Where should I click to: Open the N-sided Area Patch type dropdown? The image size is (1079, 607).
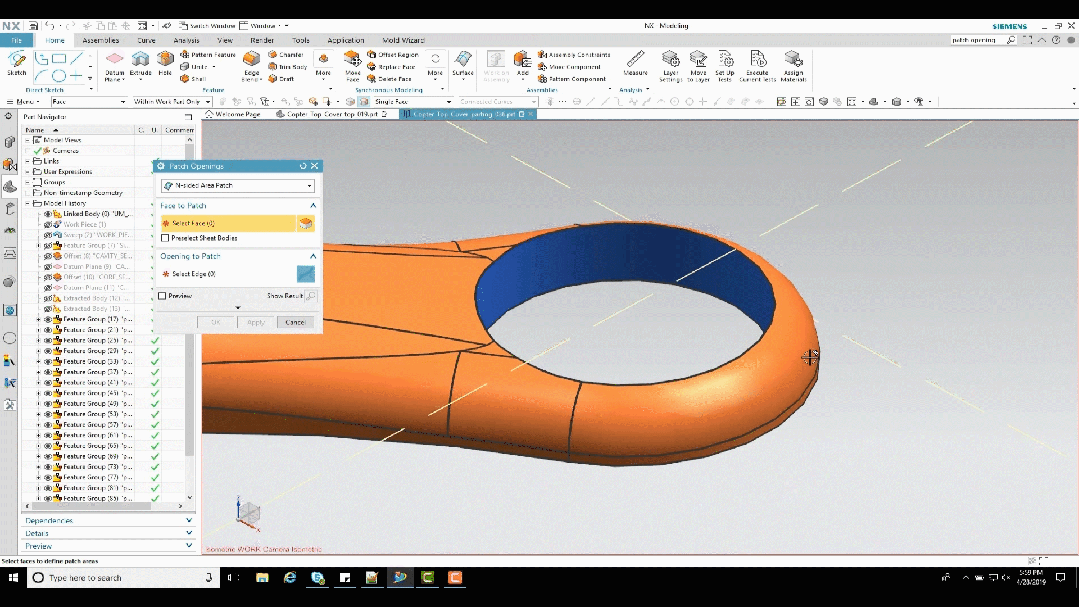tap(238, 186)
